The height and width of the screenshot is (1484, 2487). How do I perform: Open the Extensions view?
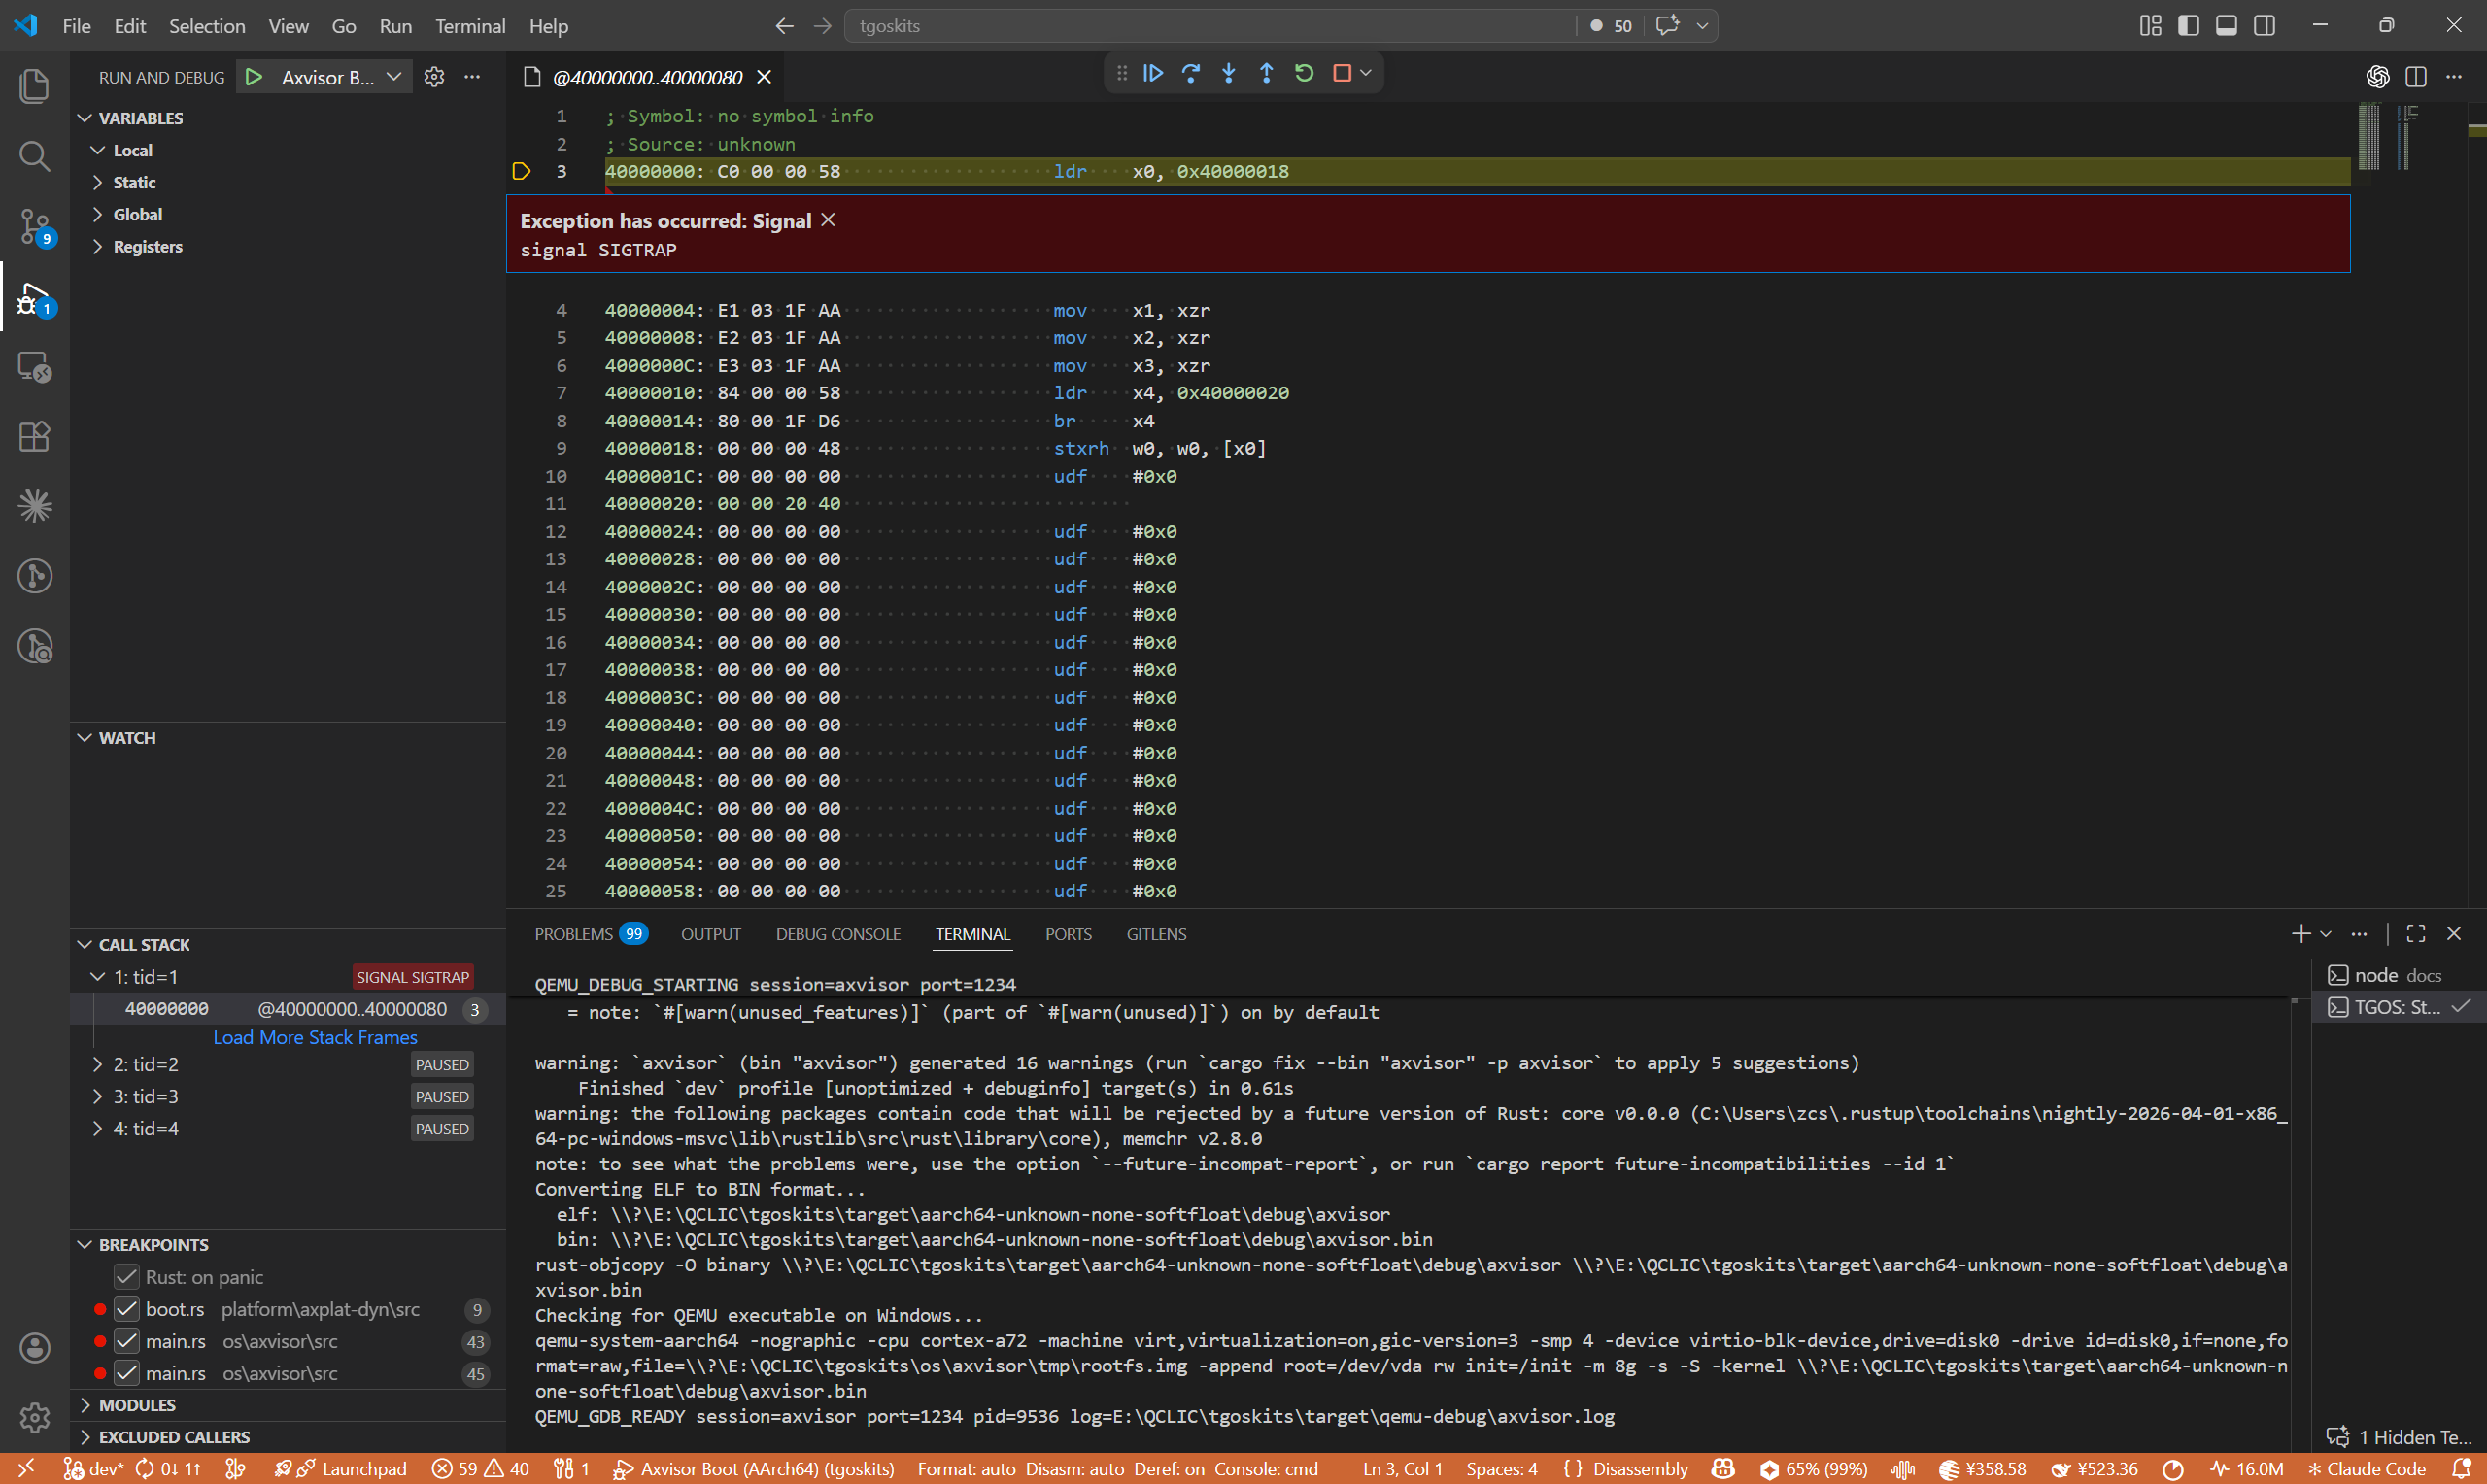pyautogui.click(x=34, y=437)
